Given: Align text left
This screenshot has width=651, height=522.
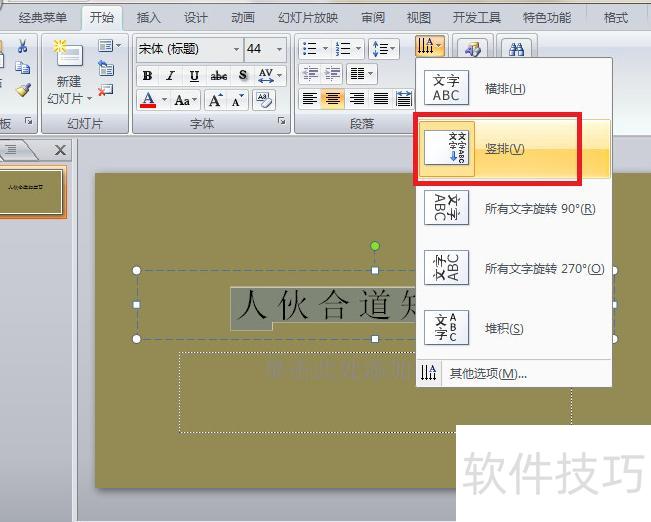Looking at the screenshot, I should click(310, 99).
